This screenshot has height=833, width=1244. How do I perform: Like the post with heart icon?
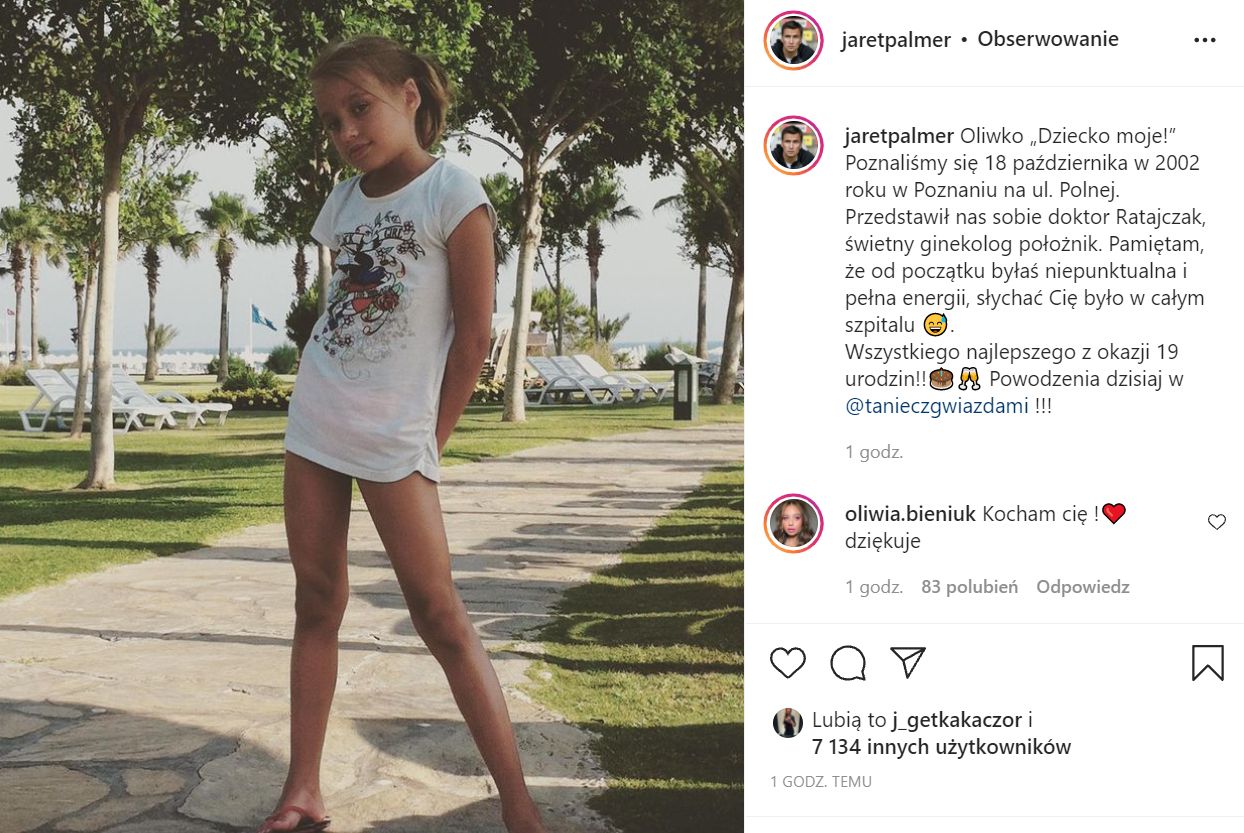pos(788,662)
